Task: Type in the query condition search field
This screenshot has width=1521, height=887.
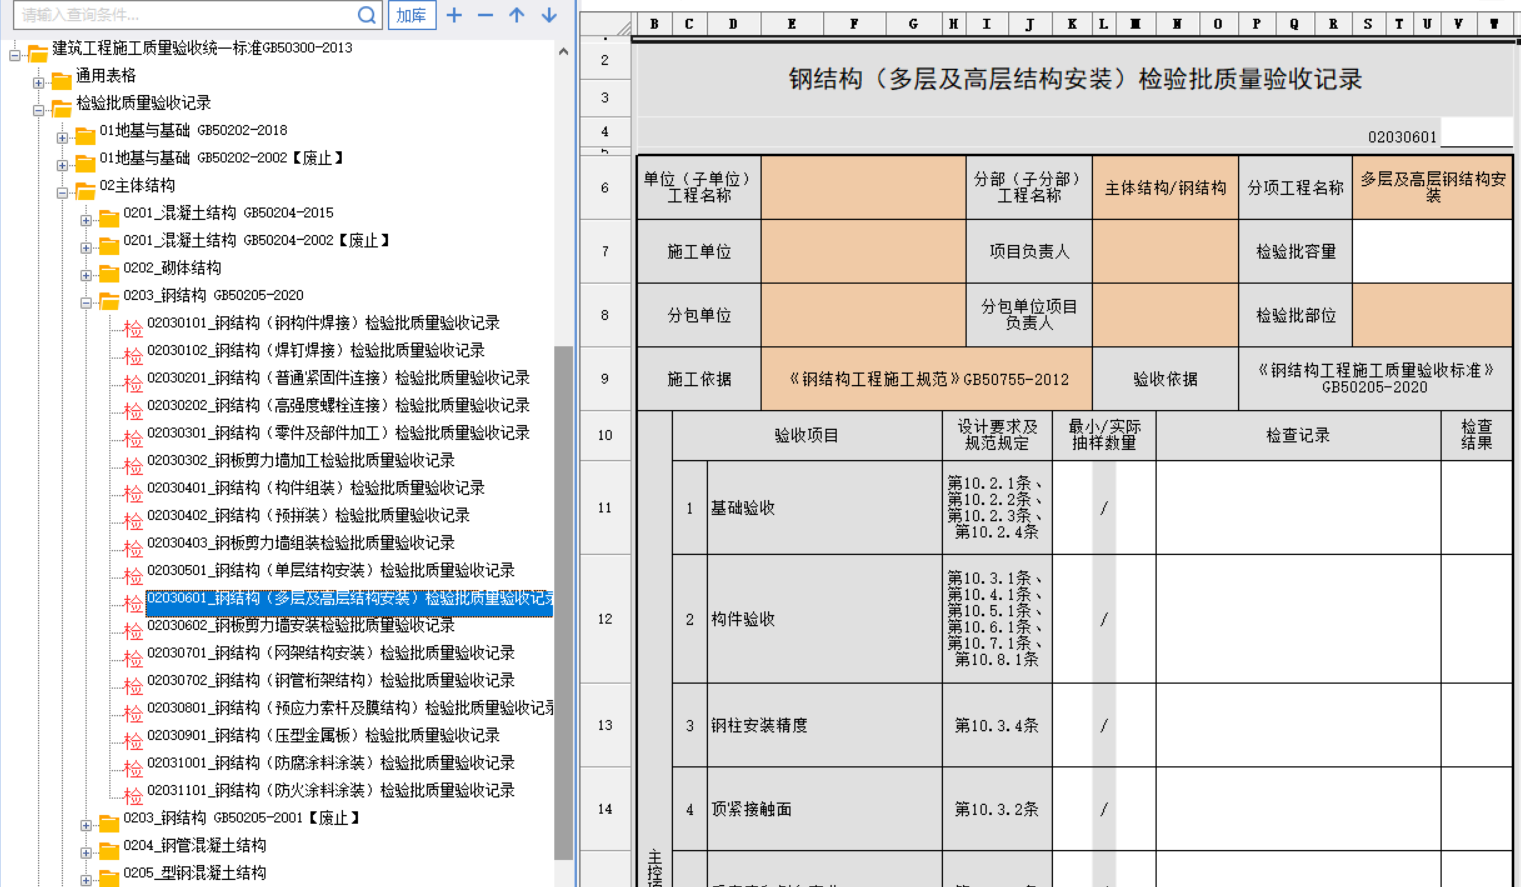Action: 185,15
